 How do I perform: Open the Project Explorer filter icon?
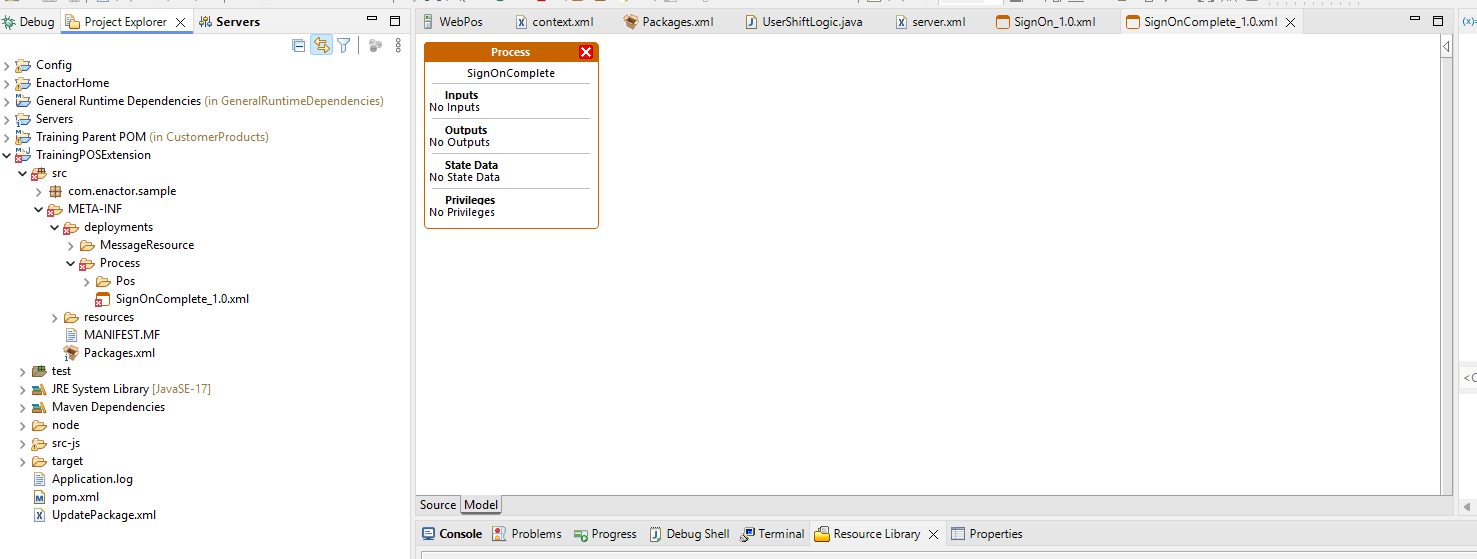344,45
